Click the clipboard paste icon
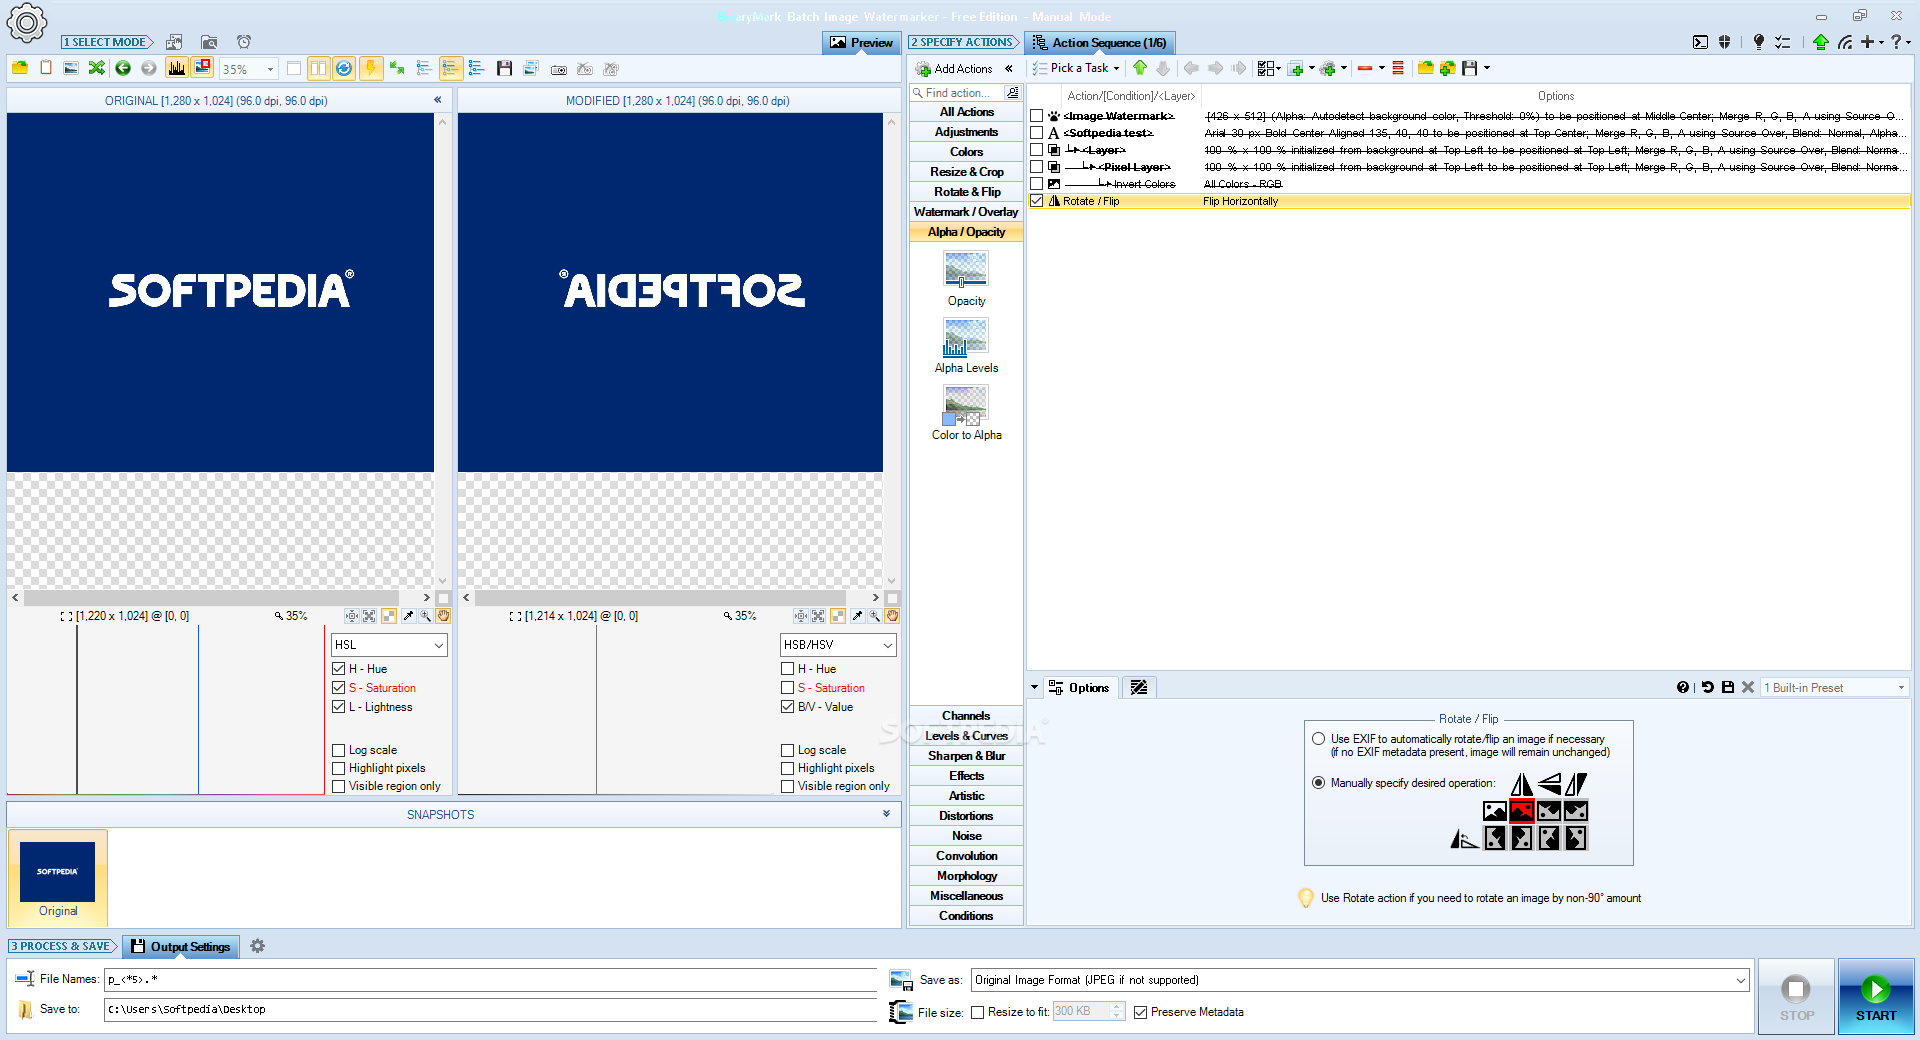This screenshot has height=1040, width=1920. click(46, 68)
